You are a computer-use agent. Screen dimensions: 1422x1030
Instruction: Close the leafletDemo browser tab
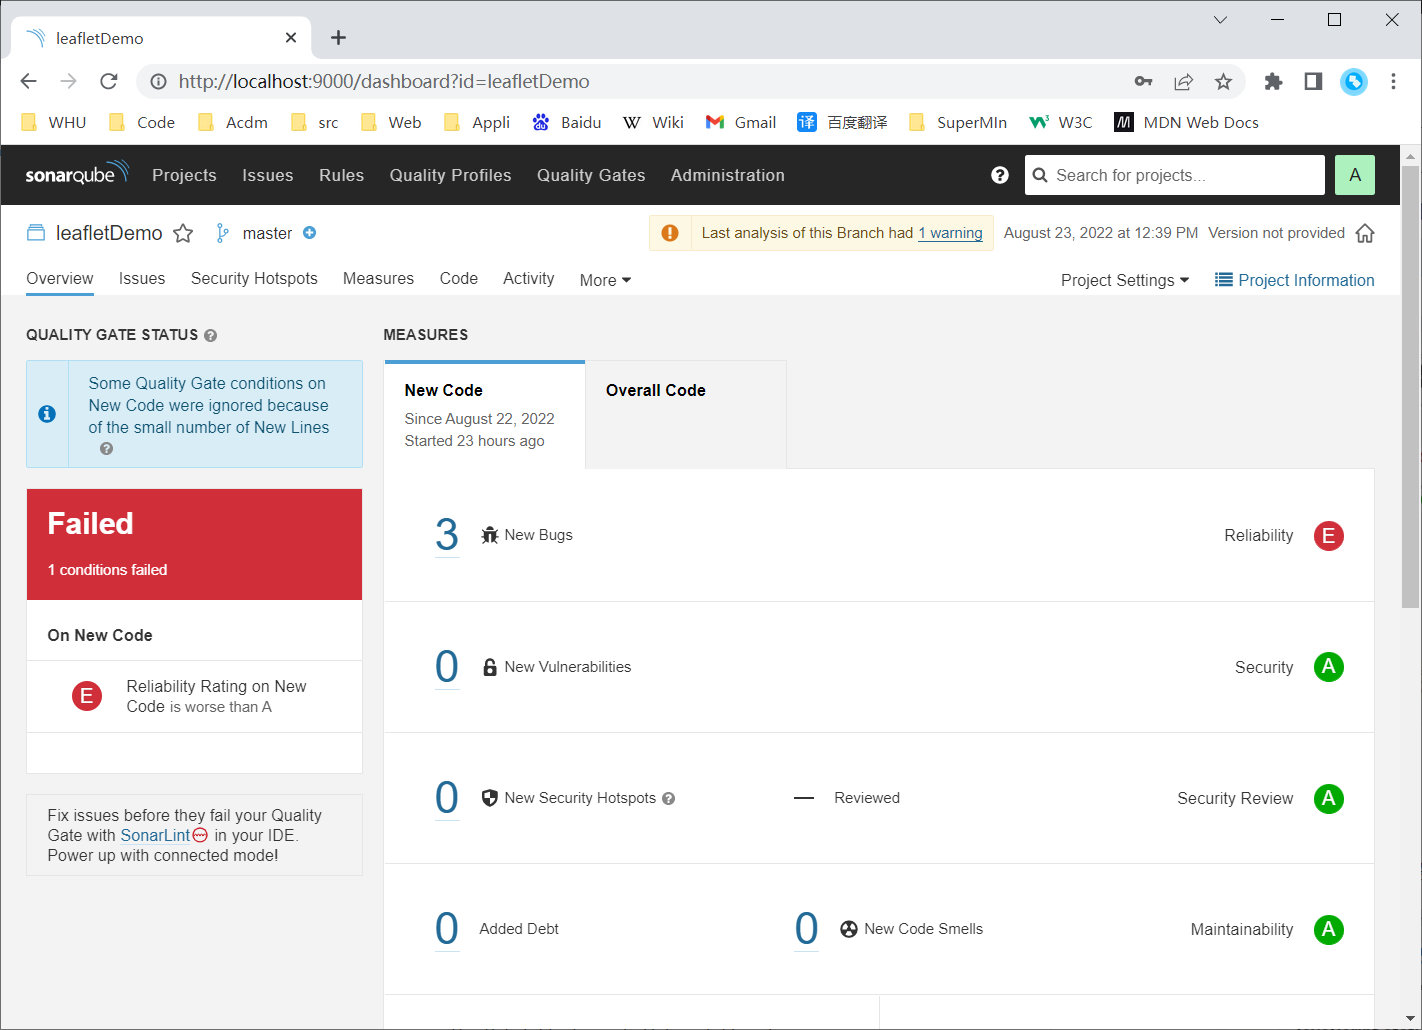(291, 38)
